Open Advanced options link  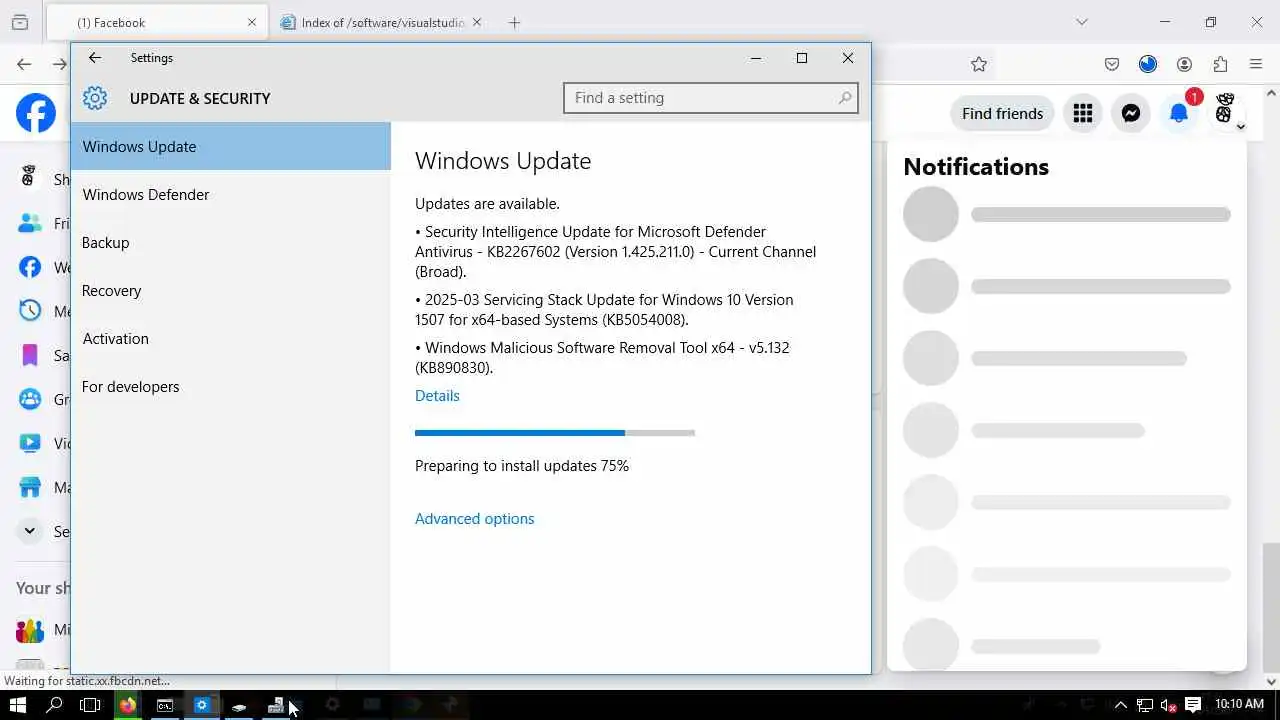point(475,519)
